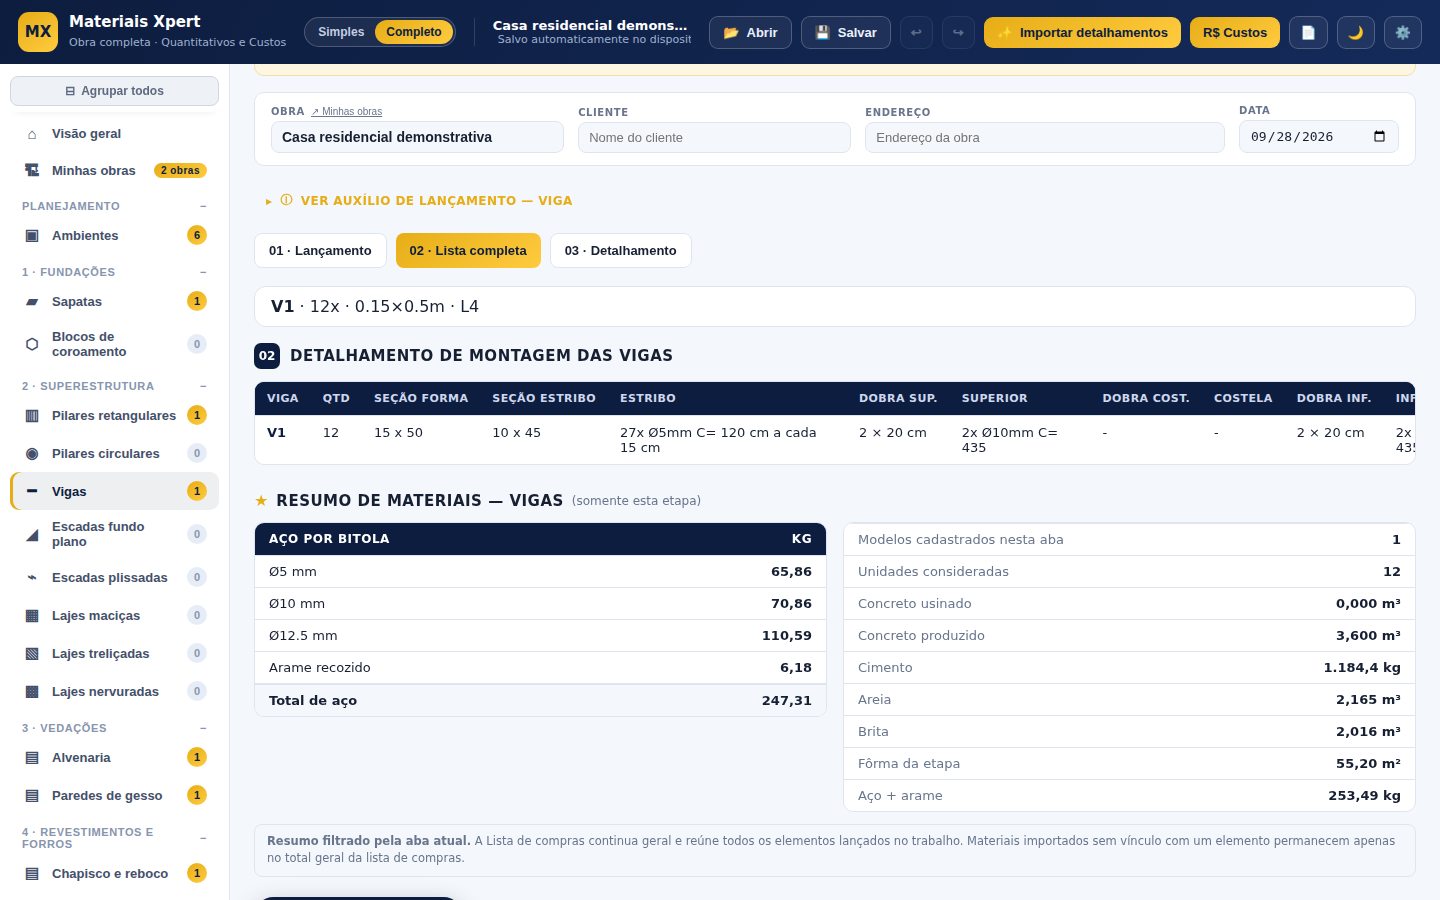Image resolution: width=1440 pixels, height=900 pixels.
Task: Focus the Nome do cliente field
Action: click(x=714, y=138)
